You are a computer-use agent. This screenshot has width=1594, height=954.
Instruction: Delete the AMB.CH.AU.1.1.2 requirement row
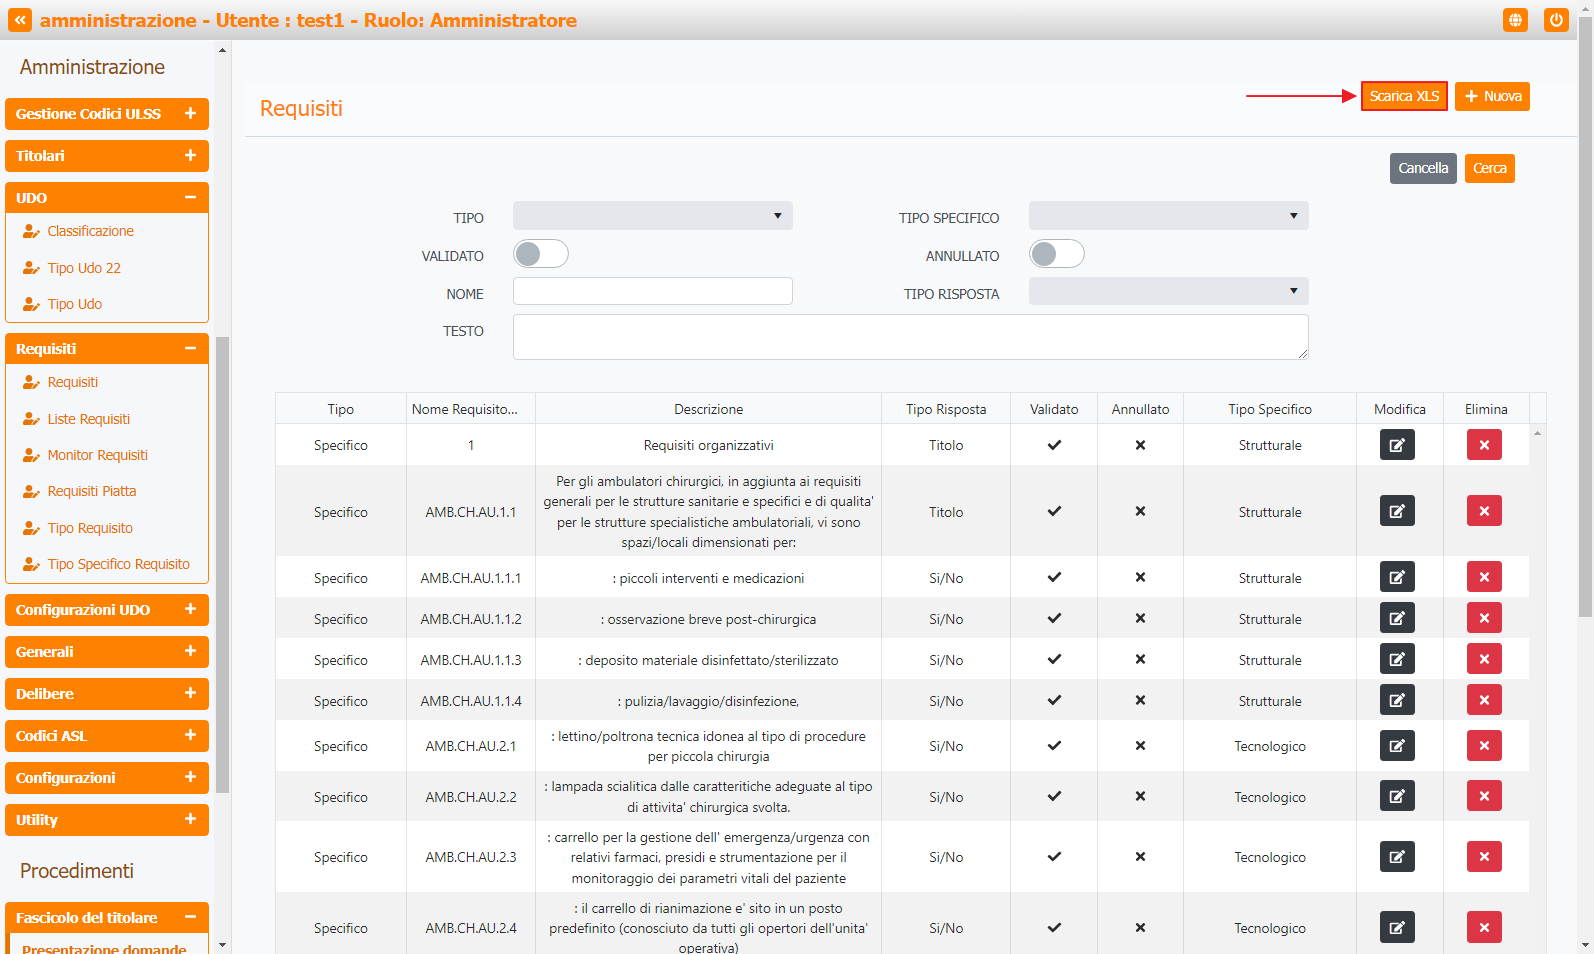1484,619
